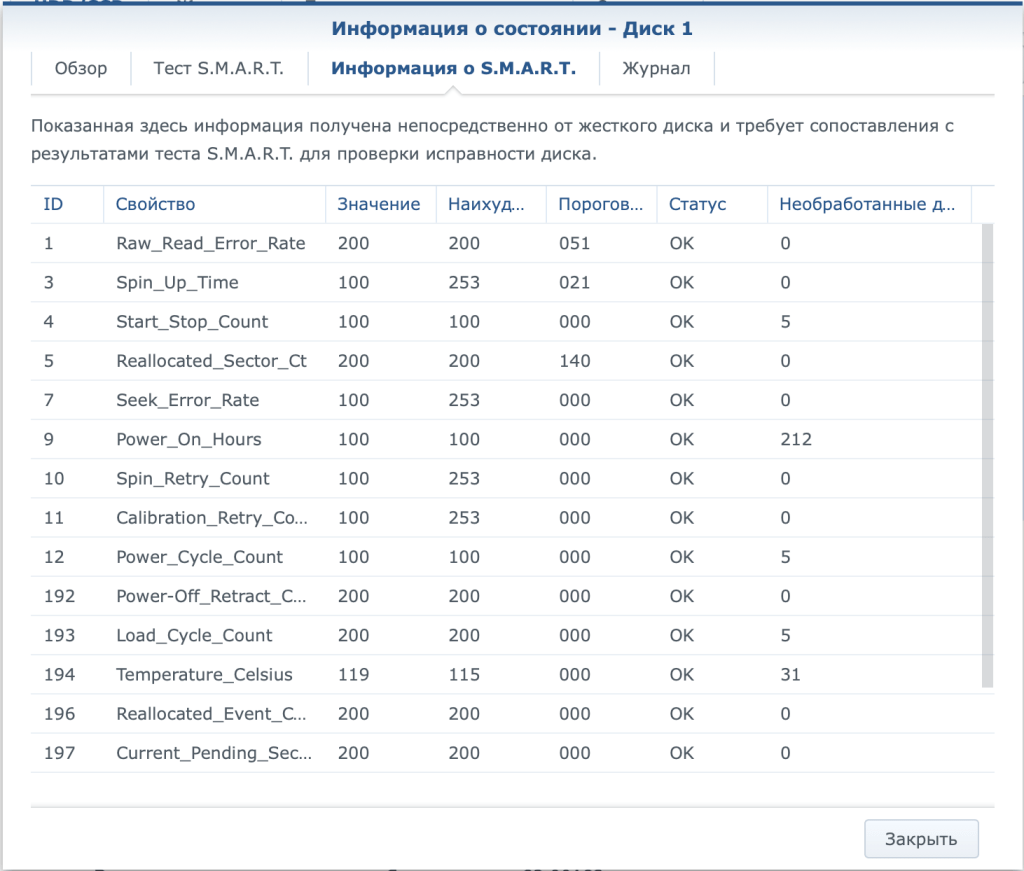Screen dimensions: 1024x871
Task: Click the Порогов... column header
Action: 601,204
